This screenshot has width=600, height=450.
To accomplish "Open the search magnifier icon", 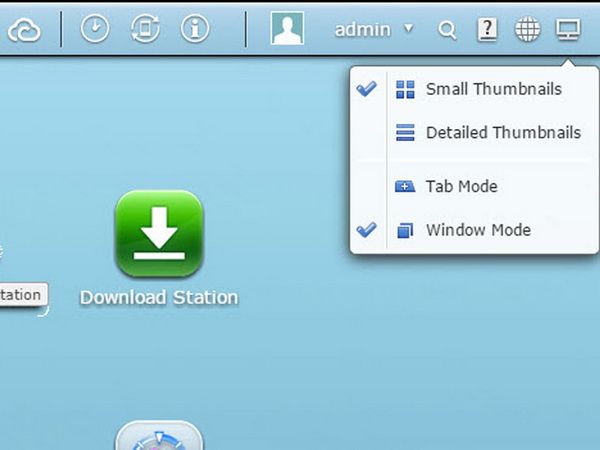I will click(x=447, y=30).
